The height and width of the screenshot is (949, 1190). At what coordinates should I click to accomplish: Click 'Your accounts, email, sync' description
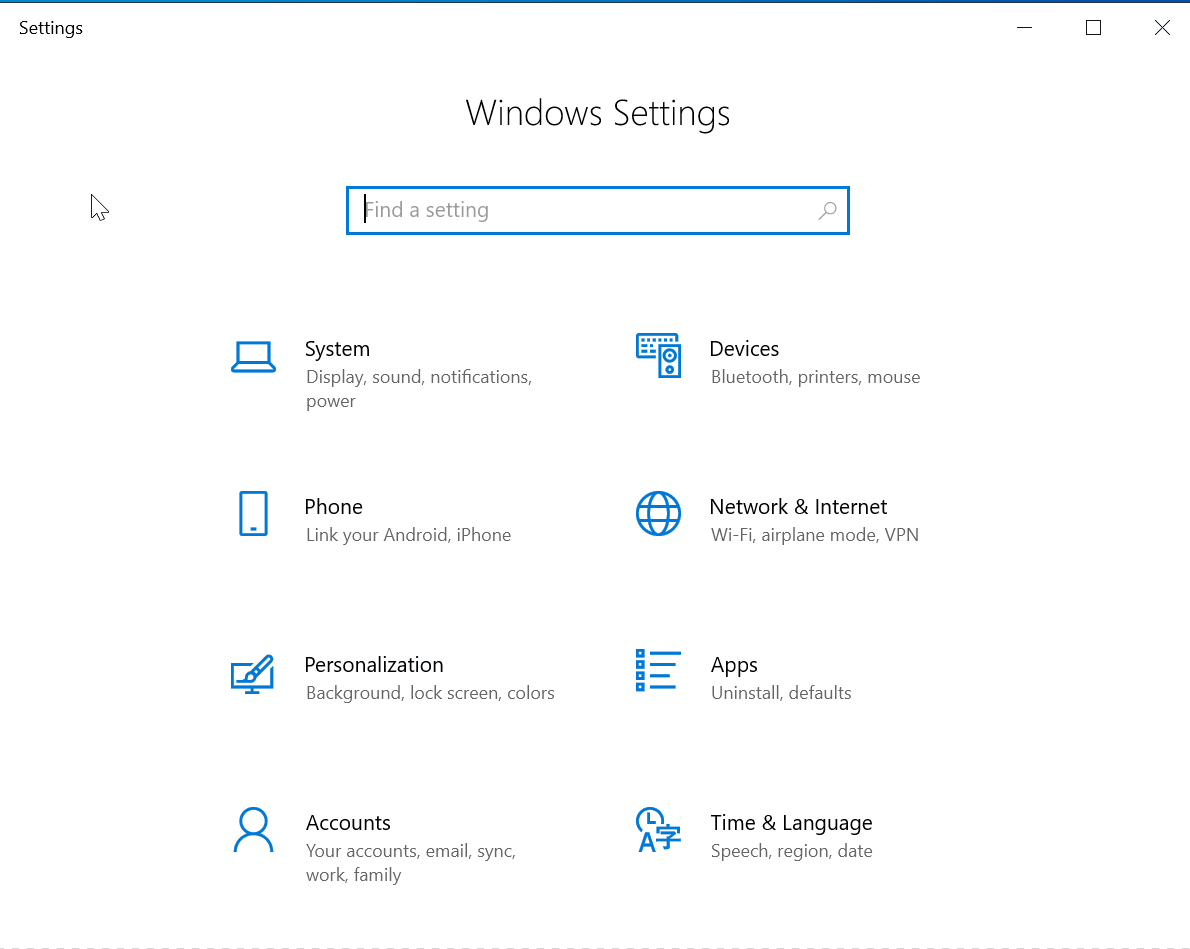(x=411, y=862)
